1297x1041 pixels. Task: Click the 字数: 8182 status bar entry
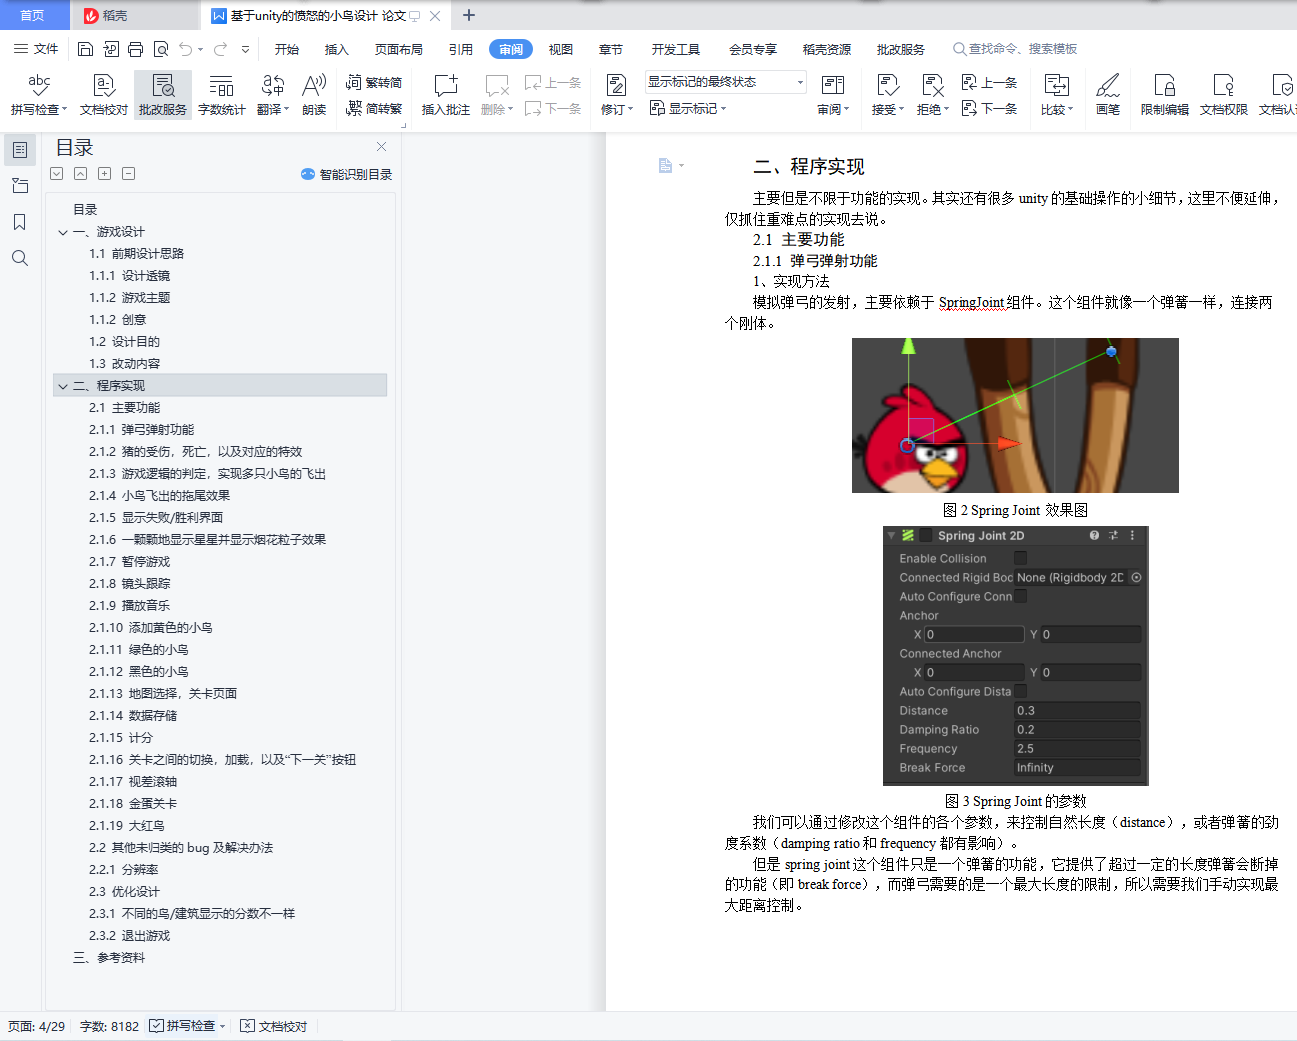click(109, 1026)
